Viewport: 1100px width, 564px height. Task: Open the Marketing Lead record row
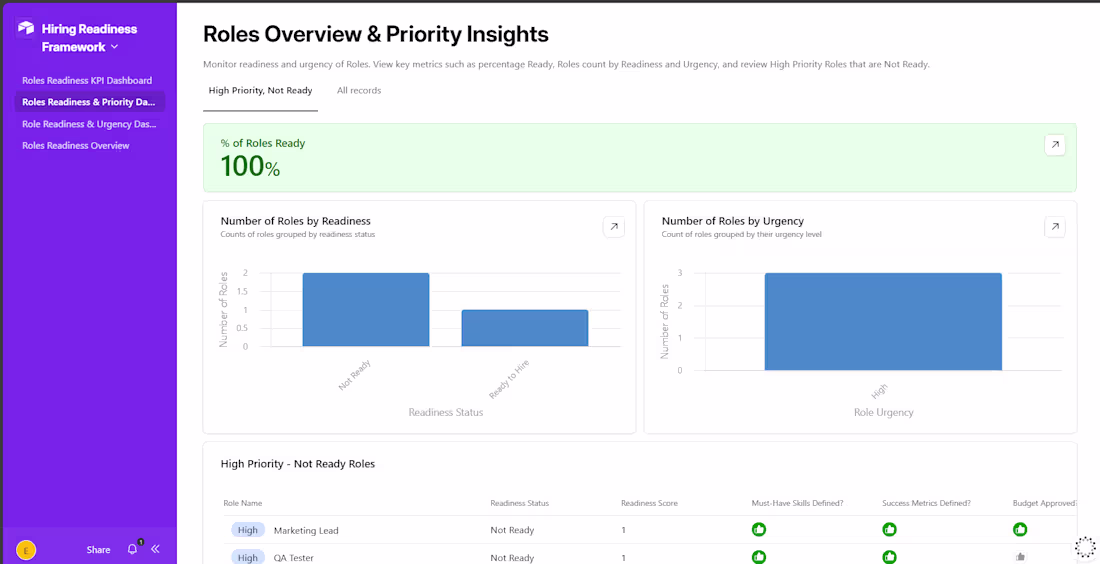pyautogui.click(x=306, y=530)
